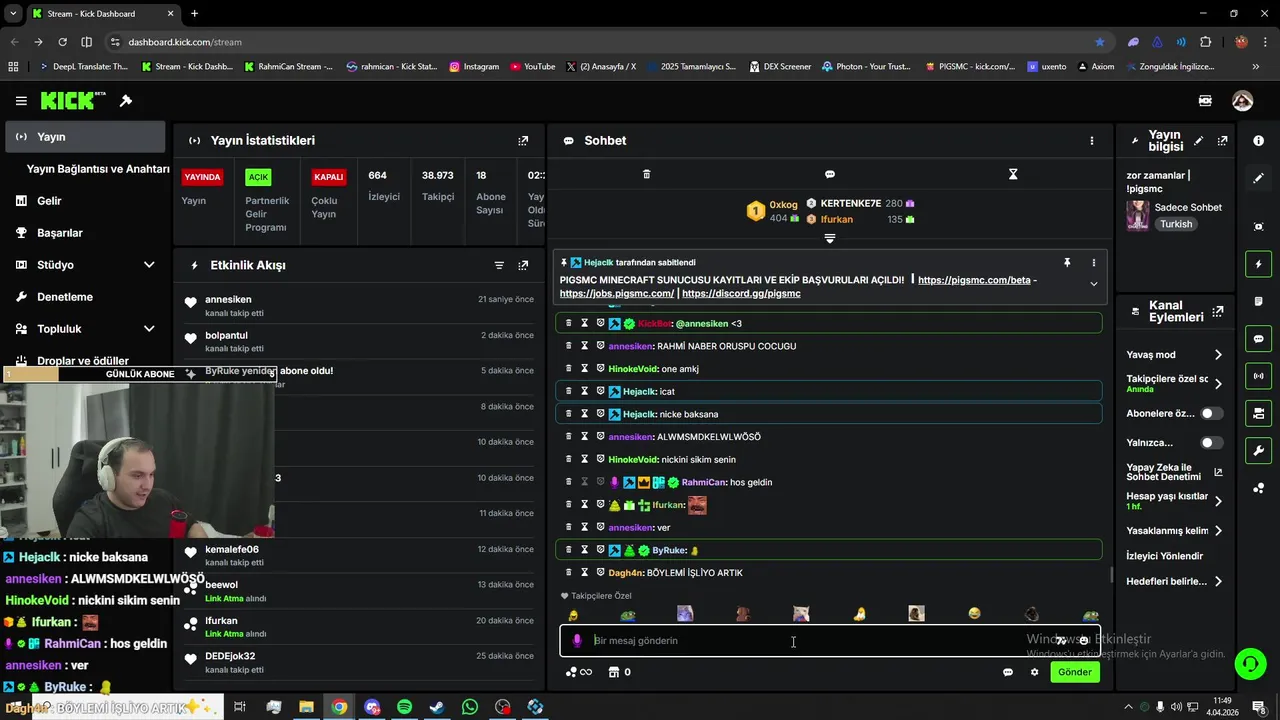This screenshot has width=1280, height=720.
Task: Open Yasaklanmış kelimeler options
Action: click(1174, 531)
